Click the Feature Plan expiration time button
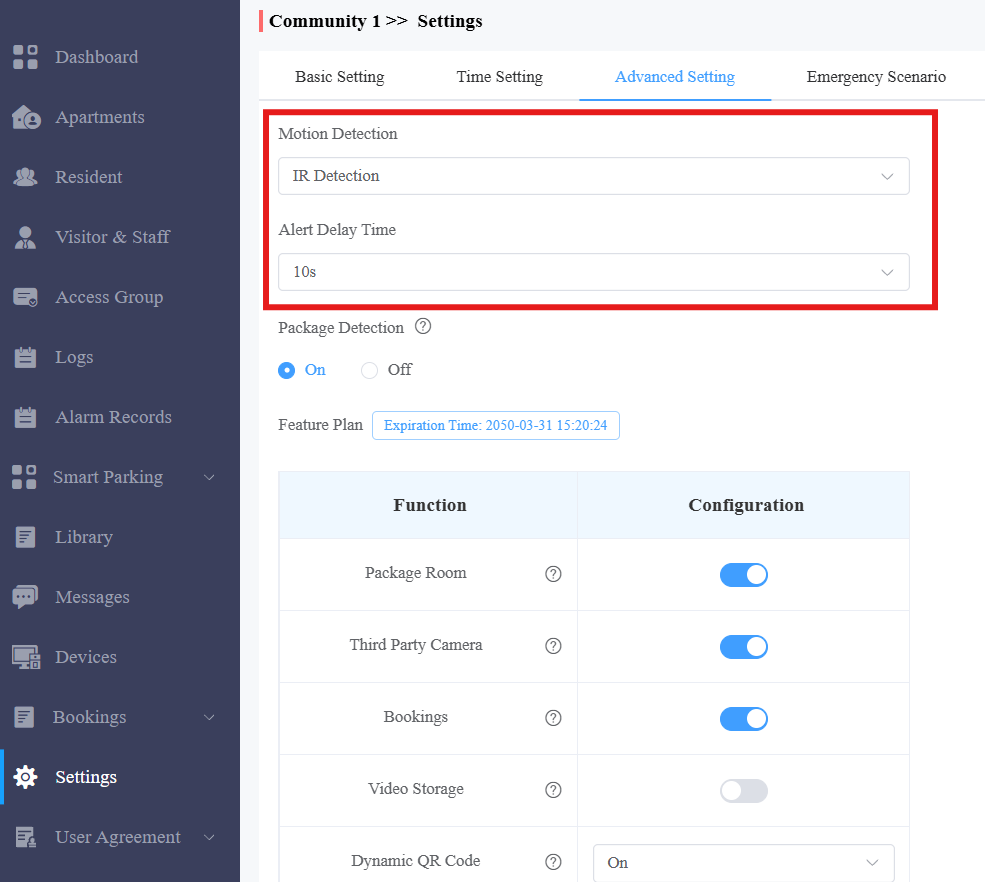Image resolution: width=985 pixels, height=882 pixels. pyautogui.click(x=496, y=425)
